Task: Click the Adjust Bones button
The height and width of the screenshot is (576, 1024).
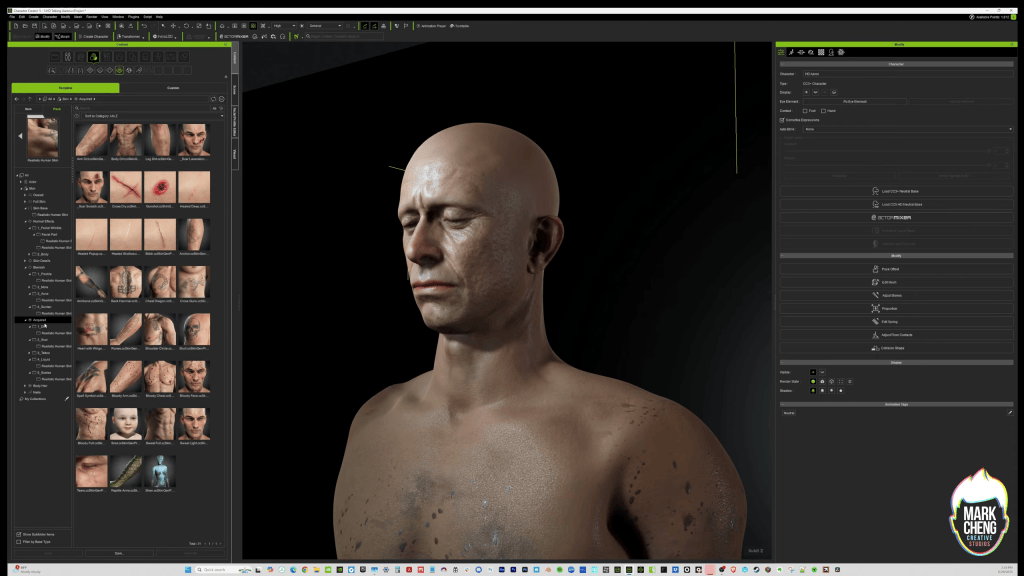Action: coord(896,295)
